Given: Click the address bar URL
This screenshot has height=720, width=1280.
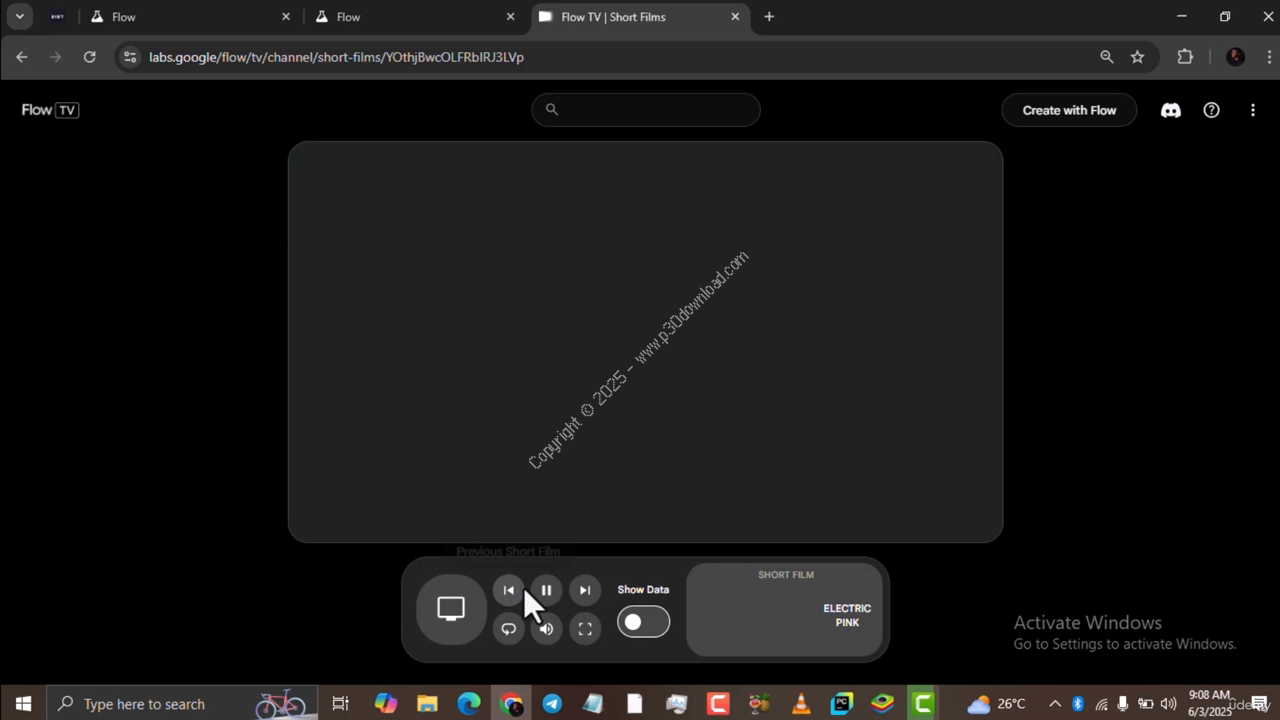Looking at the screenshot, I should tap(336, 57).
